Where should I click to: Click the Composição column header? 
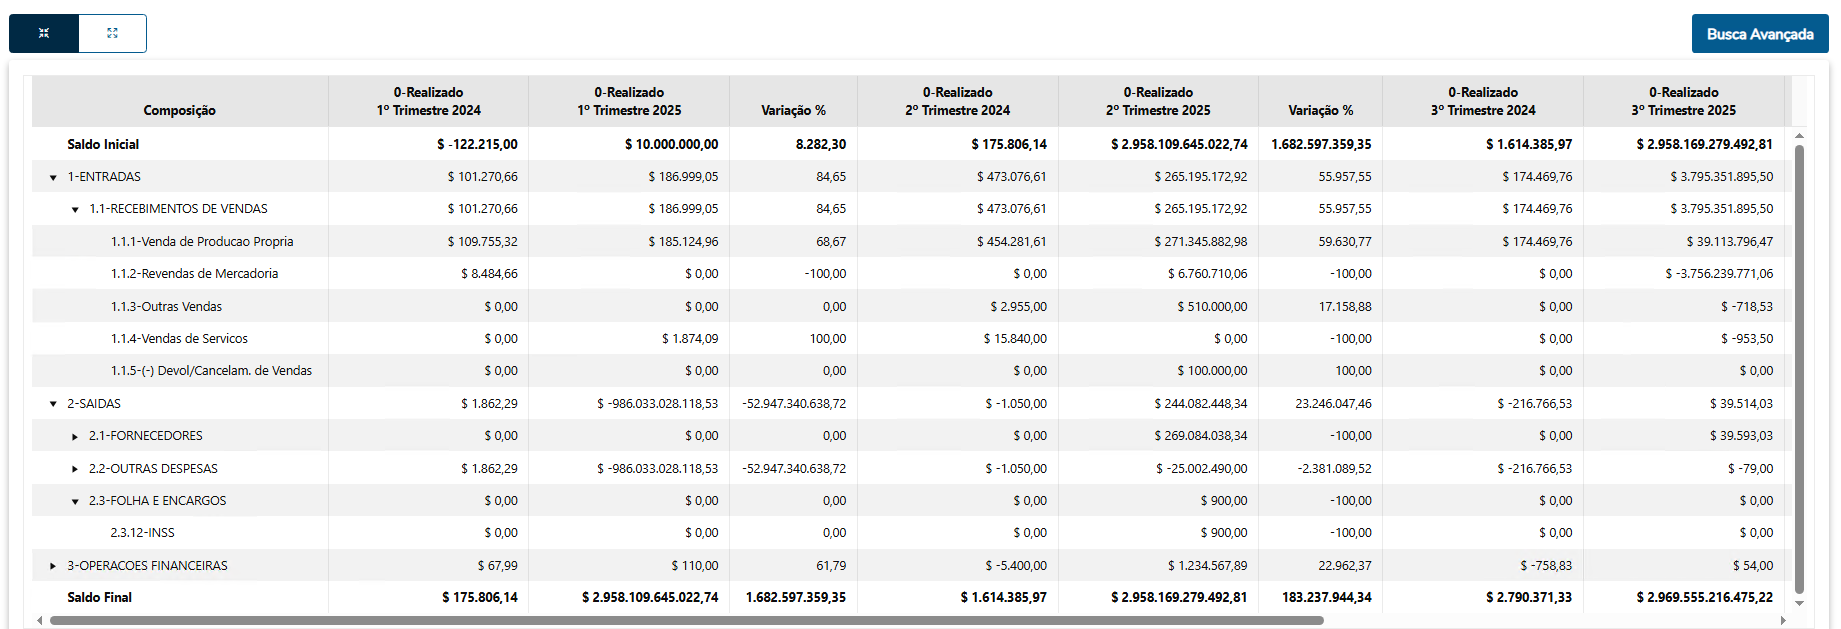coord(179,110)
